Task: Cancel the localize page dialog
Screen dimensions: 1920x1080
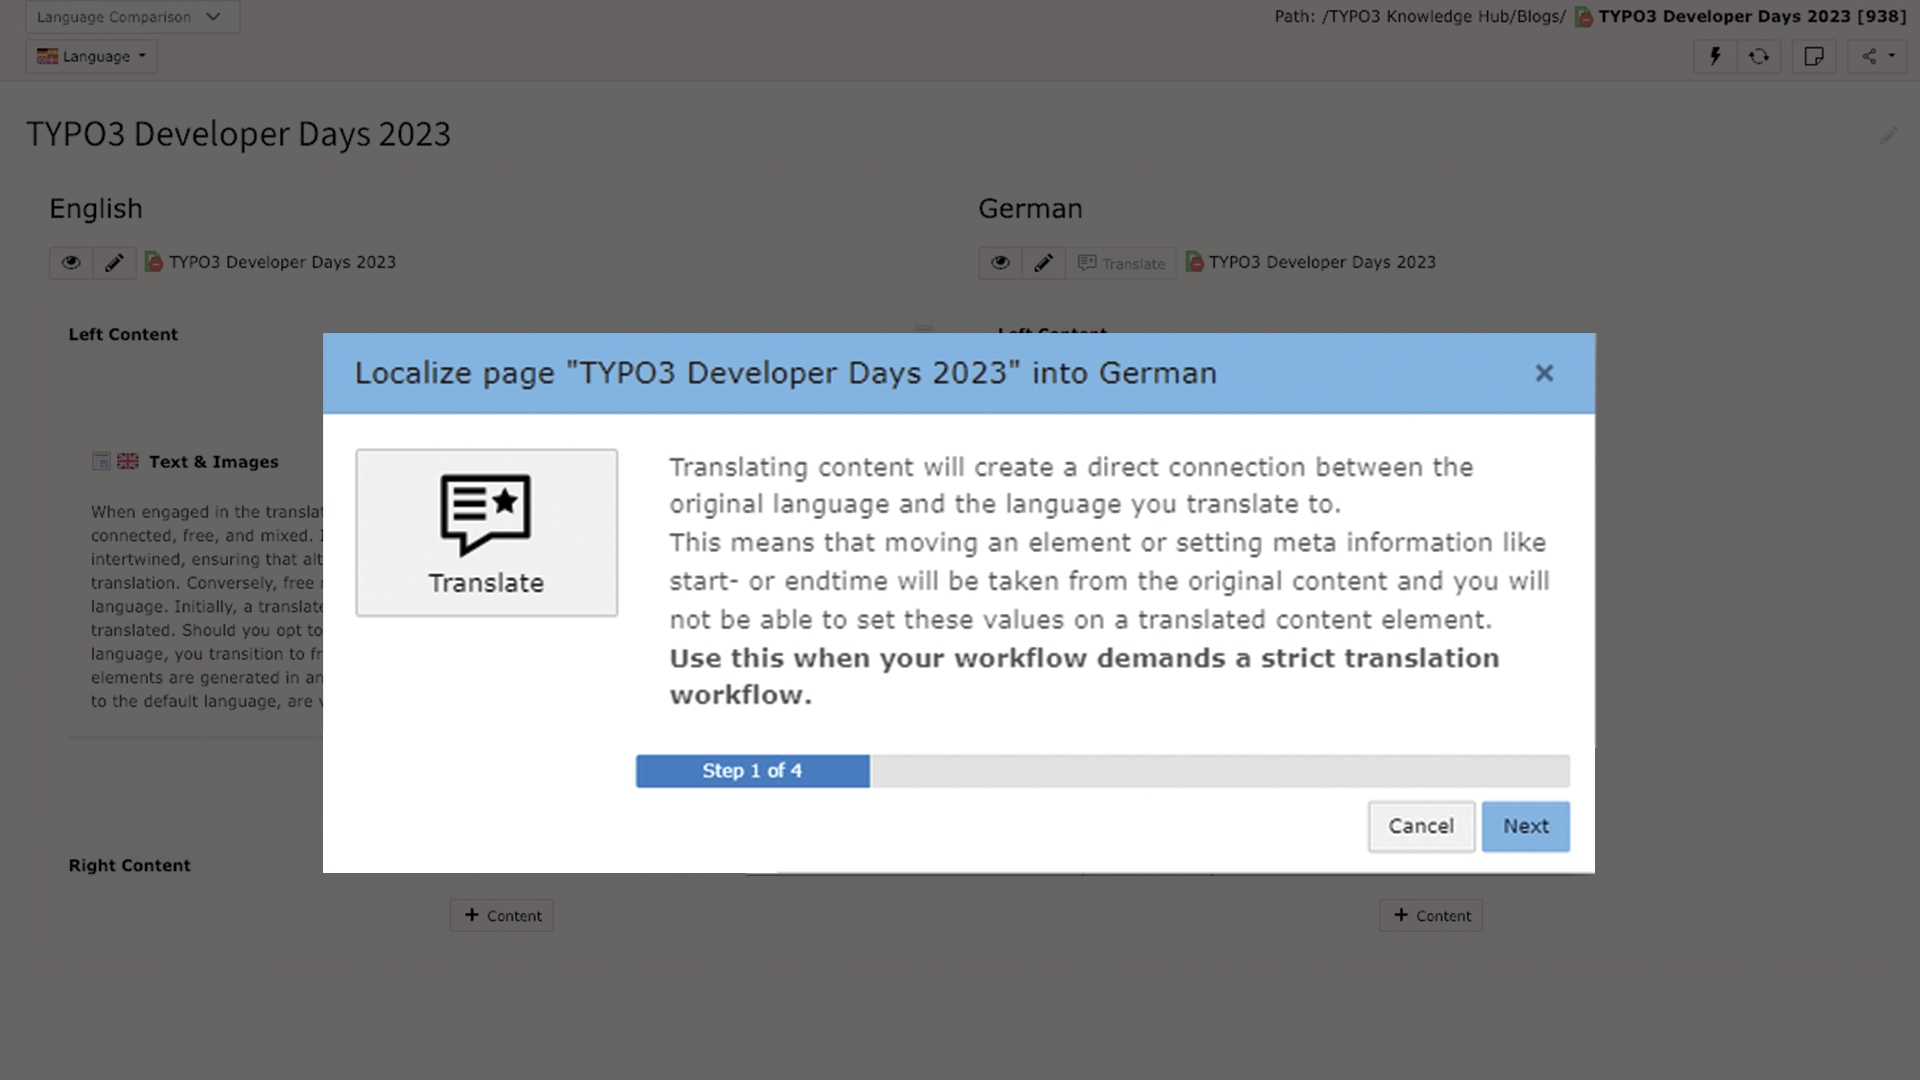Action: click(1420, 826)
